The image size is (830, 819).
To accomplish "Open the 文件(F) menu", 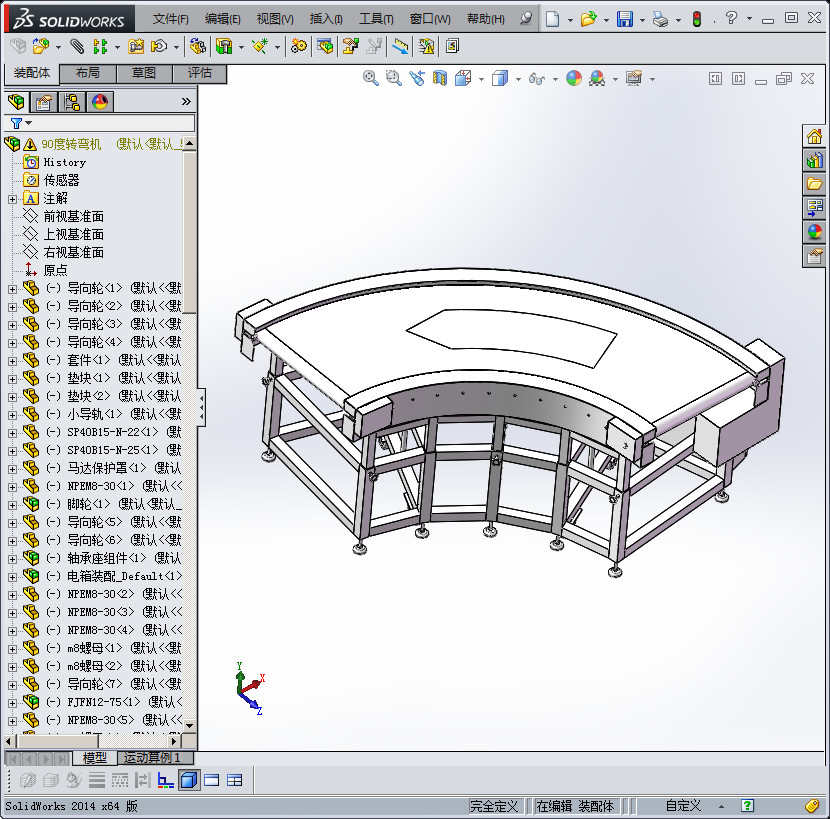I will click(170, 19).
